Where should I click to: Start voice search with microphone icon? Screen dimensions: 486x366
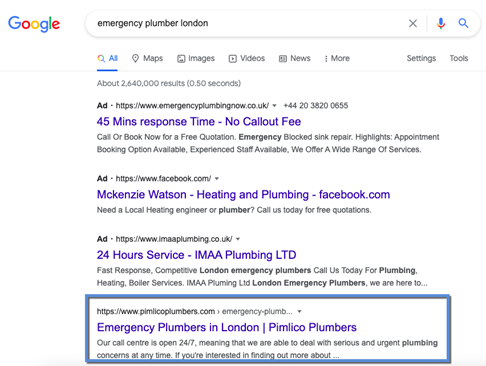[441, 23]
